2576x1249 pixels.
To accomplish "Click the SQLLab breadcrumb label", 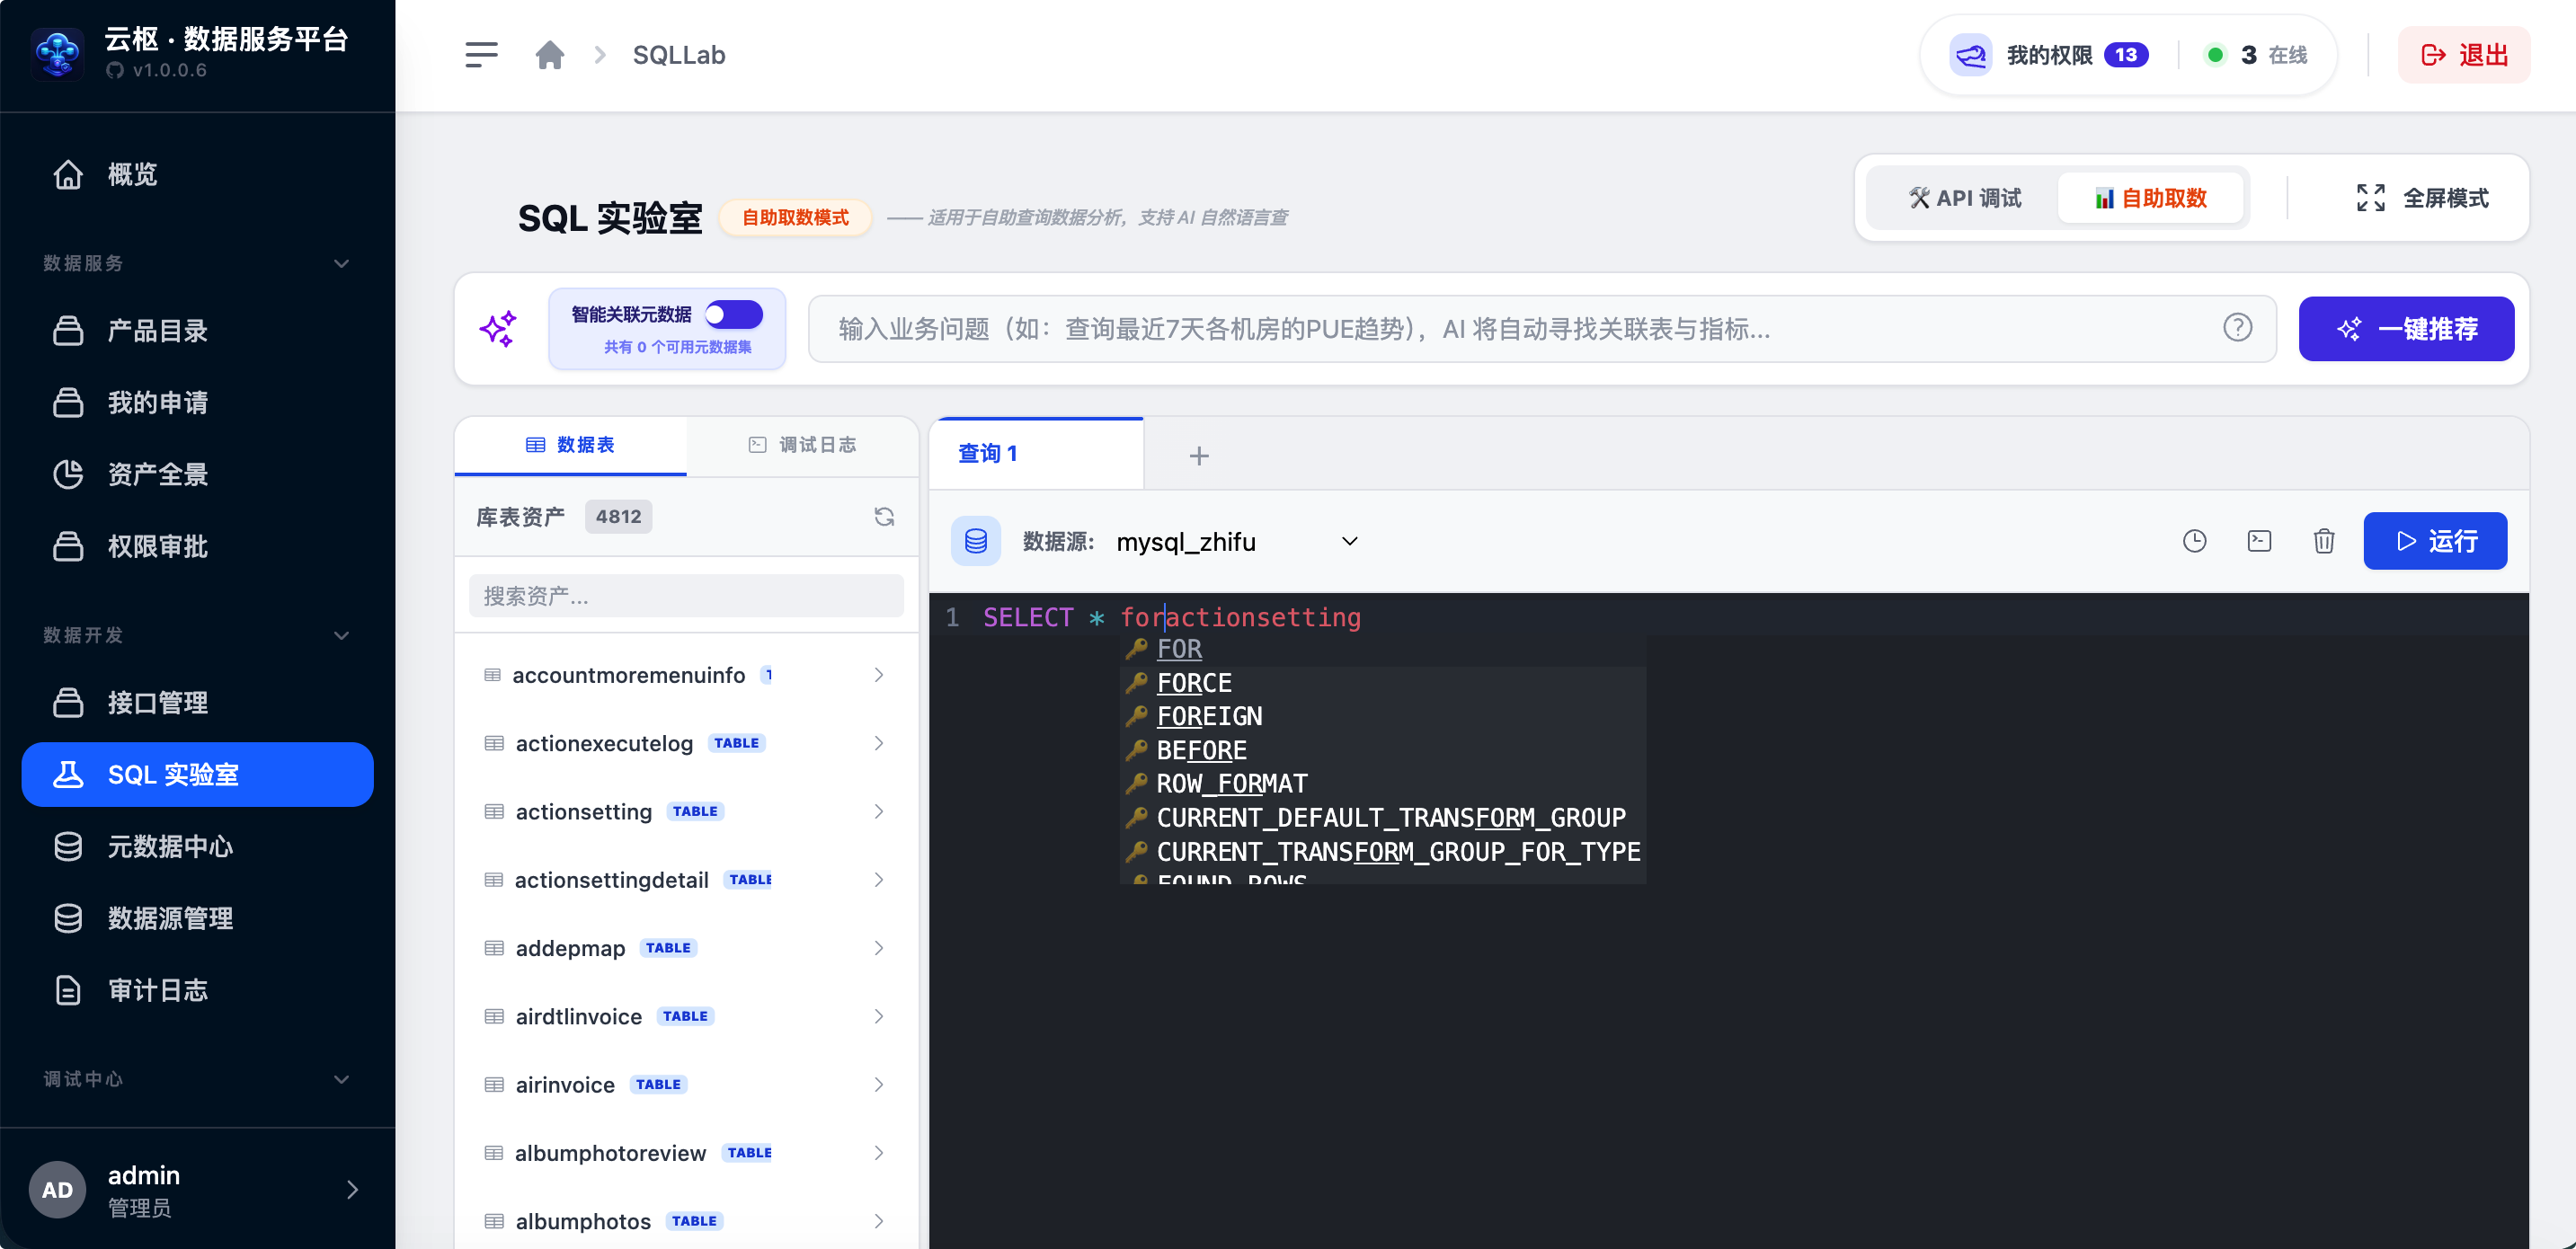I will point(679,55).
